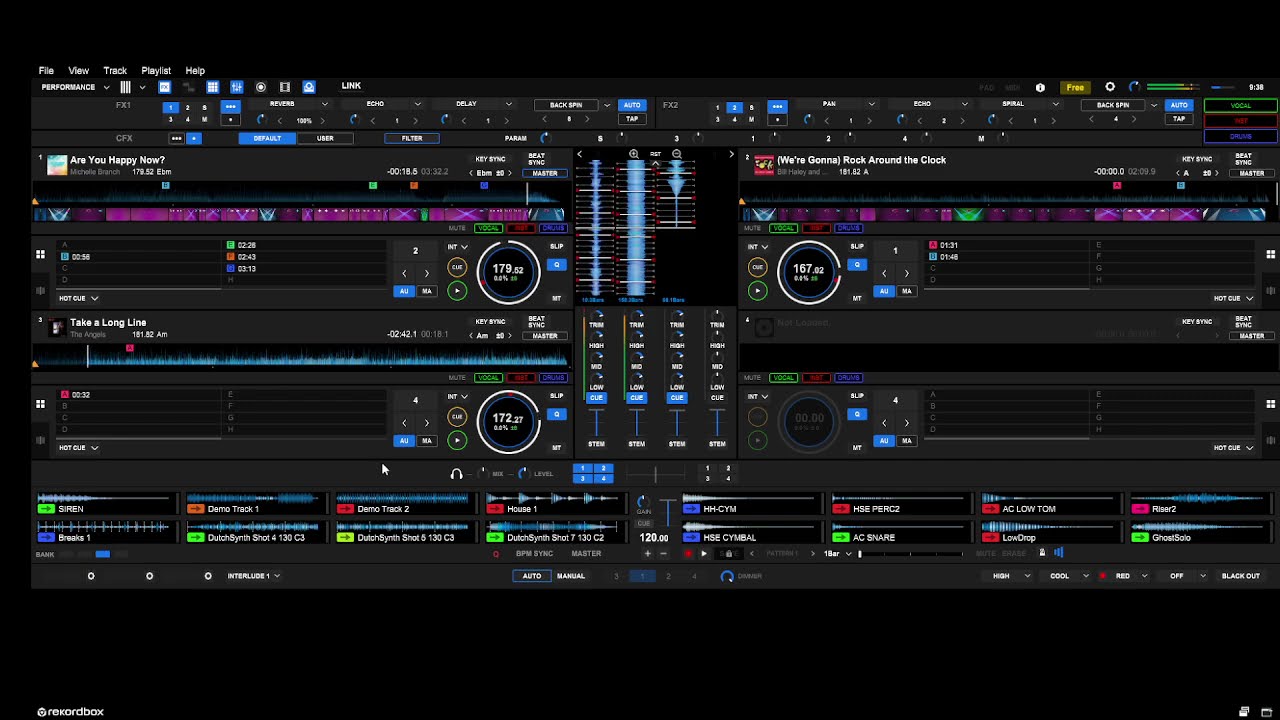1280x720 pixels.
Task: Expand the FX1 REVERB effect dropdown
Action: 324,104
